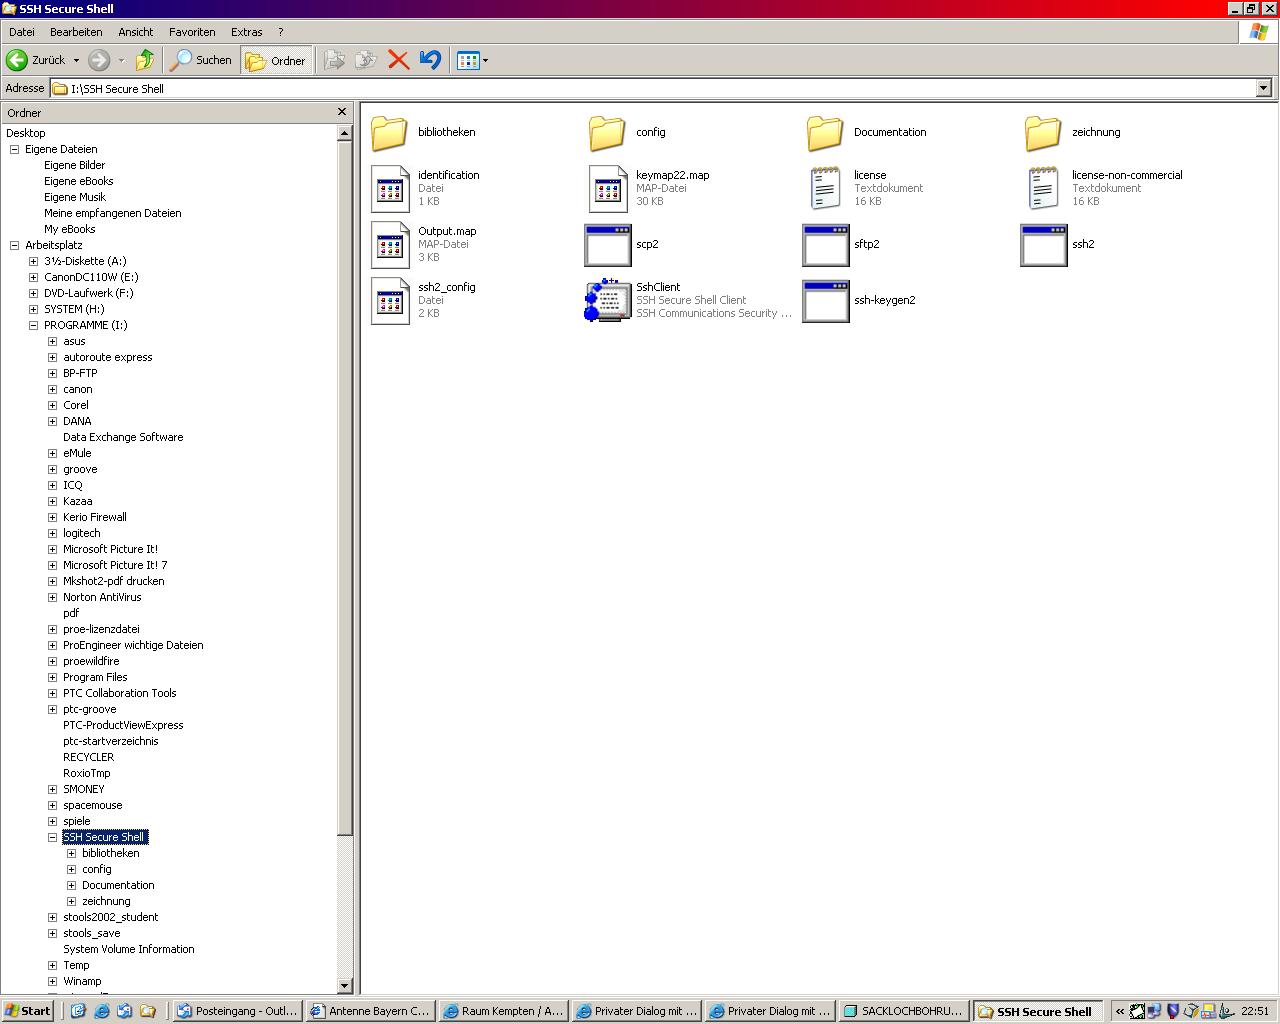The width and height of the screenshot is (1280, 1024).
Task: Open the Extras menu
Action: pyautogui.click(x=246, y=32)
